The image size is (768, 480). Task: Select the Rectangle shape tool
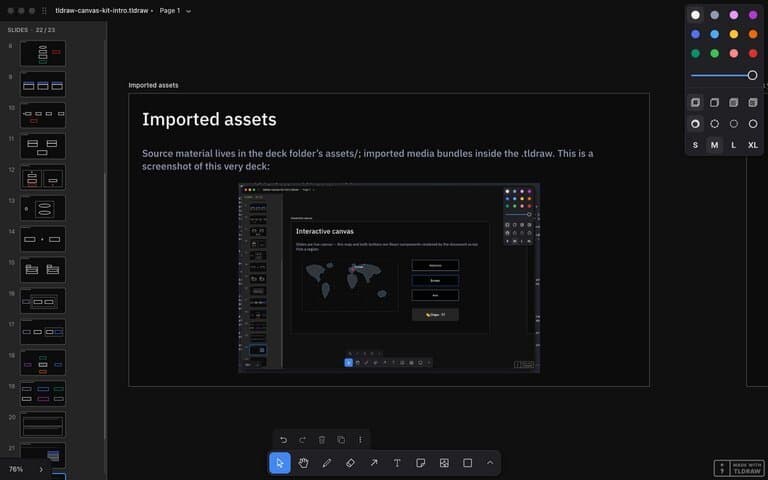(x=467, y=463)
